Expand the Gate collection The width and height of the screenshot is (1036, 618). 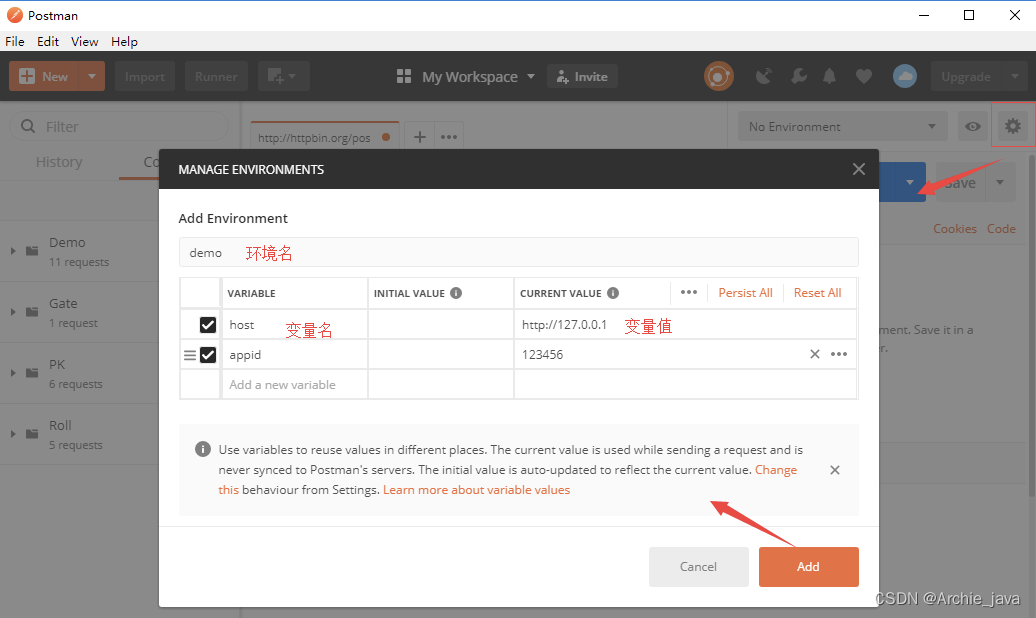[x=13, y=312]
